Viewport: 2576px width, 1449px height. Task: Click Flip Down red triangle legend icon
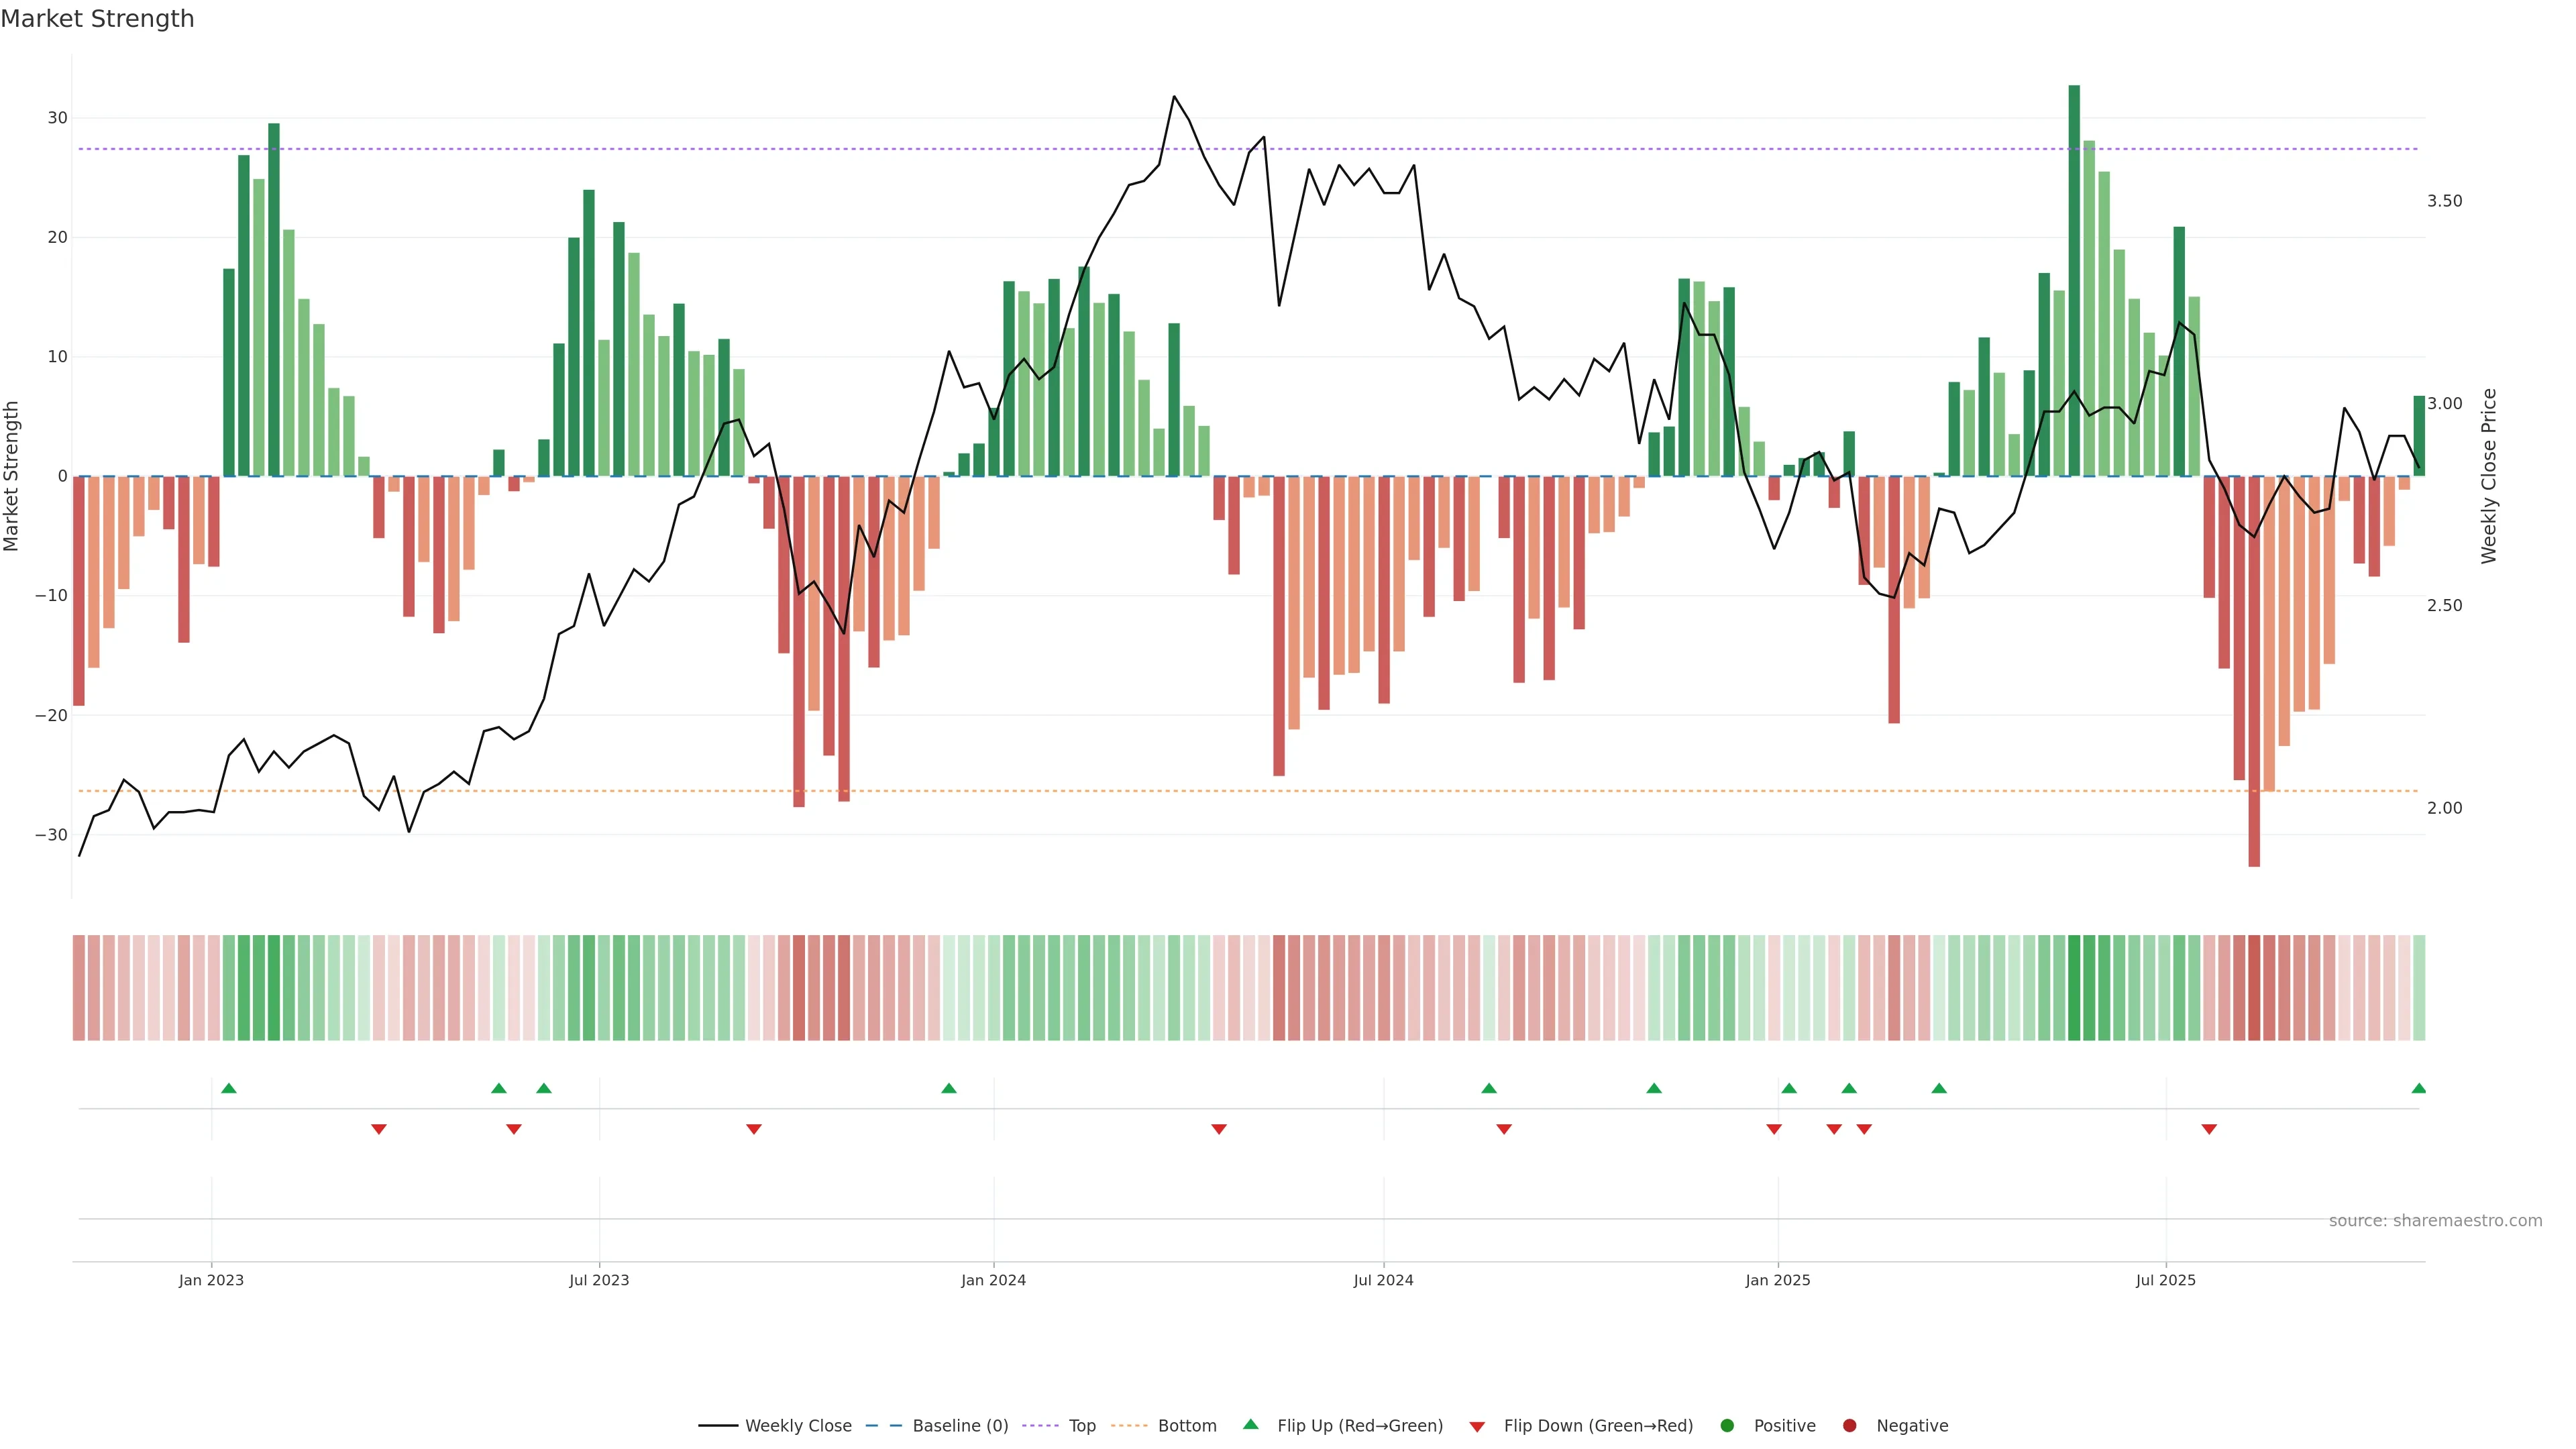[1477, 1427]
